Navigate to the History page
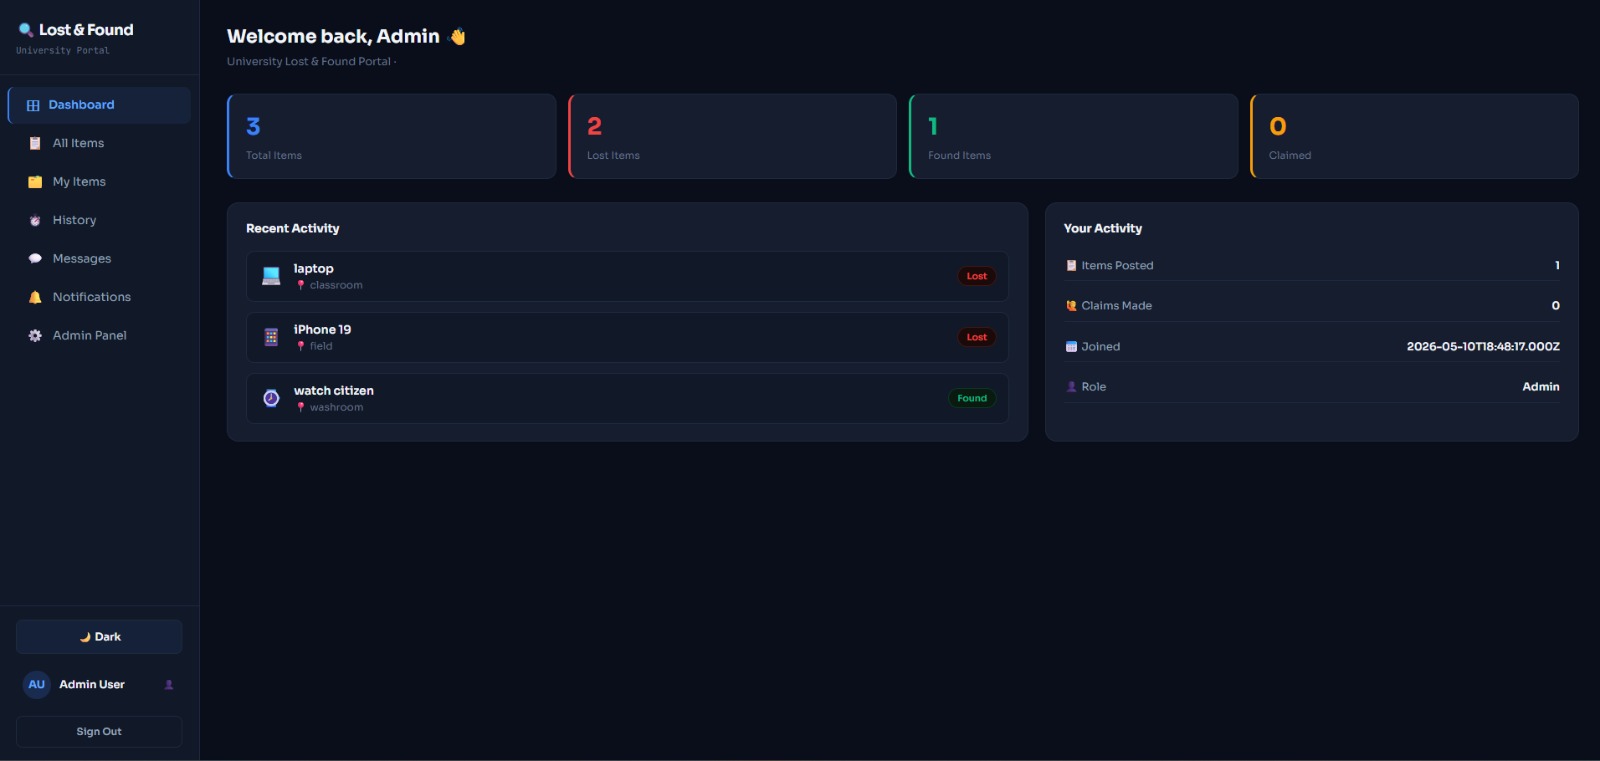The image size is (1600, 761). (x=99, y=220)
